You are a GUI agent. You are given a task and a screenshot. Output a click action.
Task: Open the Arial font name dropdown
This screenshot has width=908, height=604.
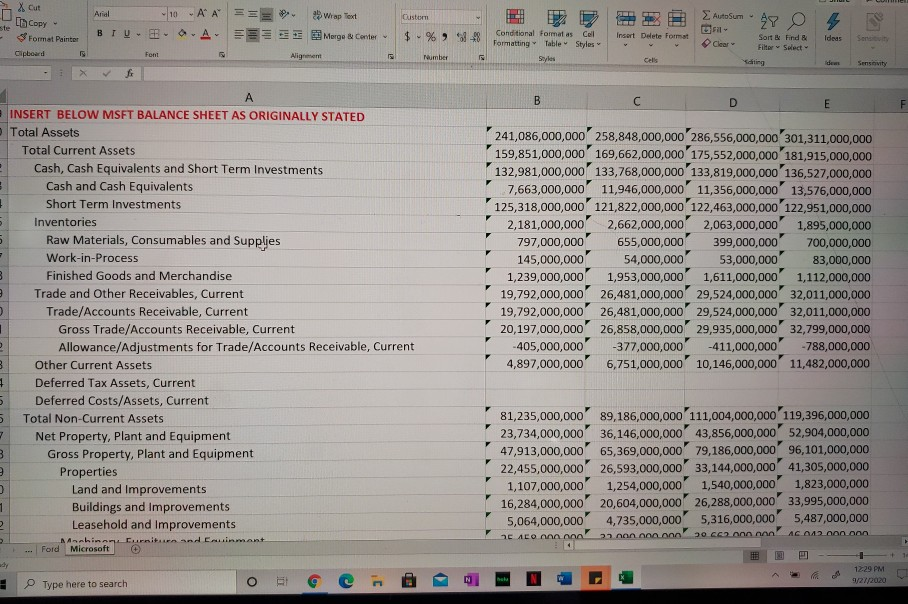[x=164, y=14]
